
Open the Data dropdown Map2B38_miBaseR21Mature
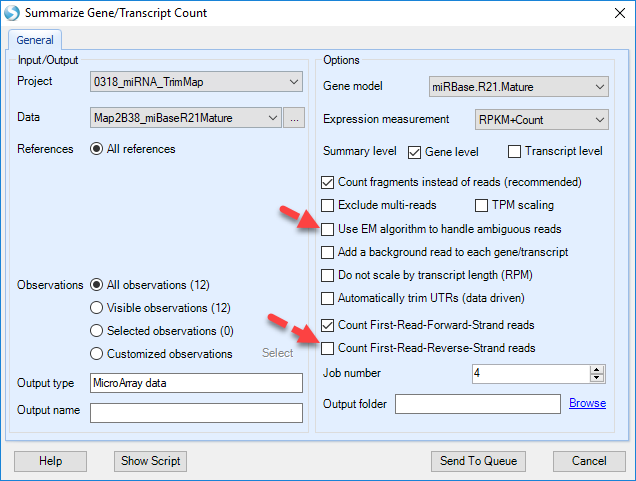186,118
